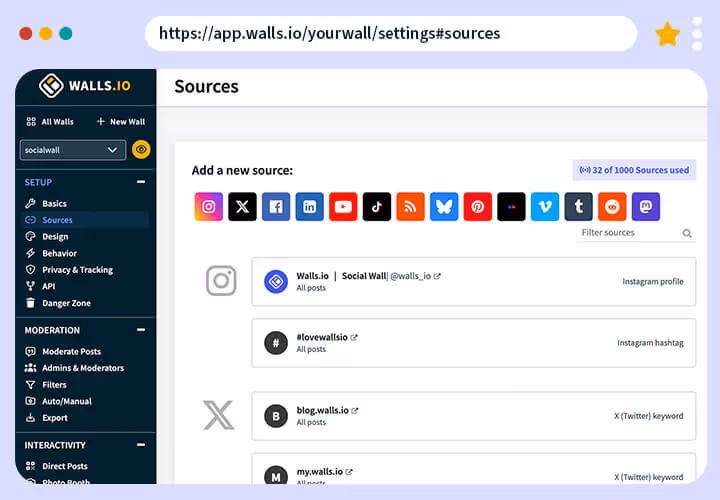Click the large Instagram group icon
Screen dimensions: 720x500
coord(221,281)
